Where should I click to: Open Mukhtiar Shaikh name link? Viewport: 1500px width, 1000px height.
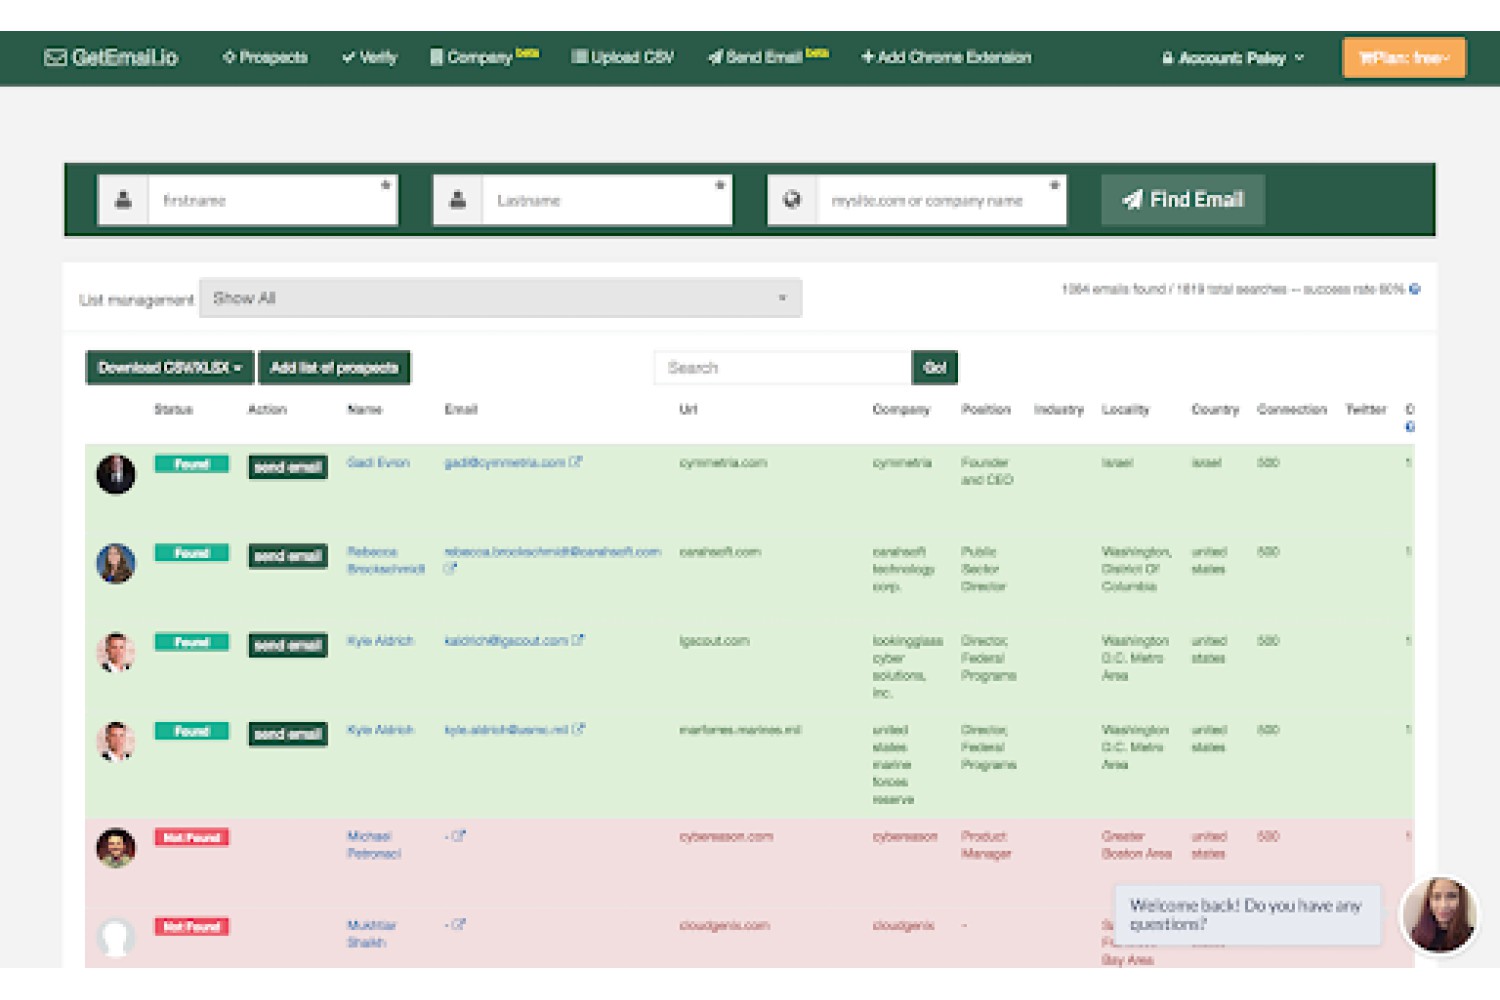click(372, 934)
